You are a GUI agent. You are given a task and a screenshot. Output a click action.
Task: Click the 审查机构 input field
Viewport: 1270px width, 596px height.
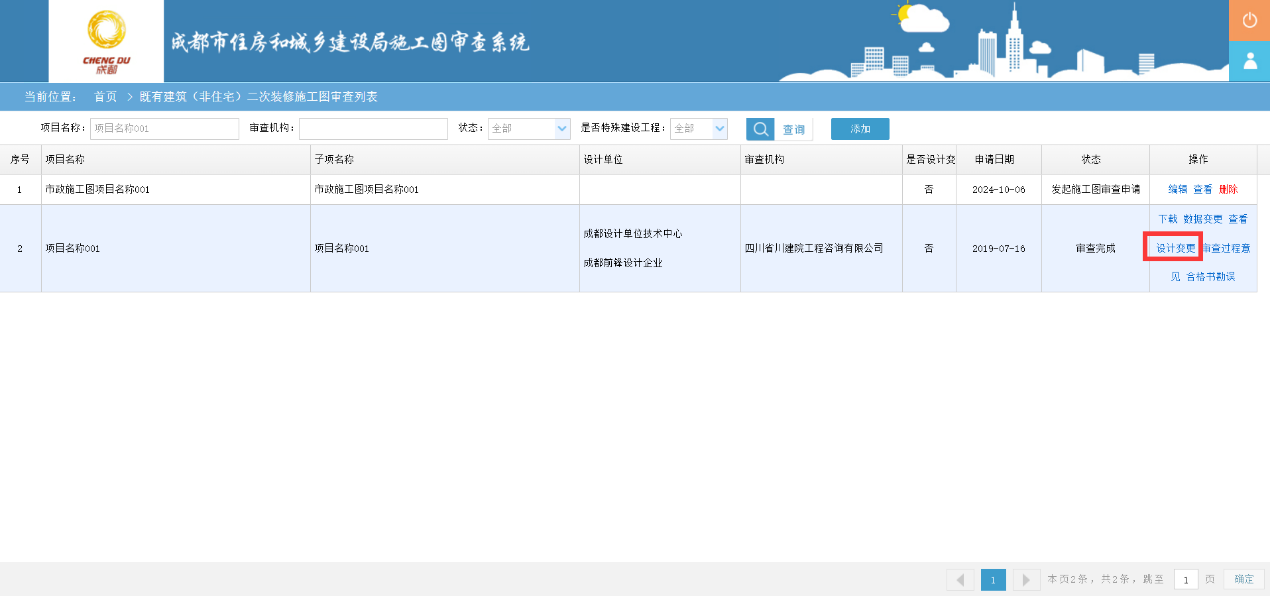[373, 128]
